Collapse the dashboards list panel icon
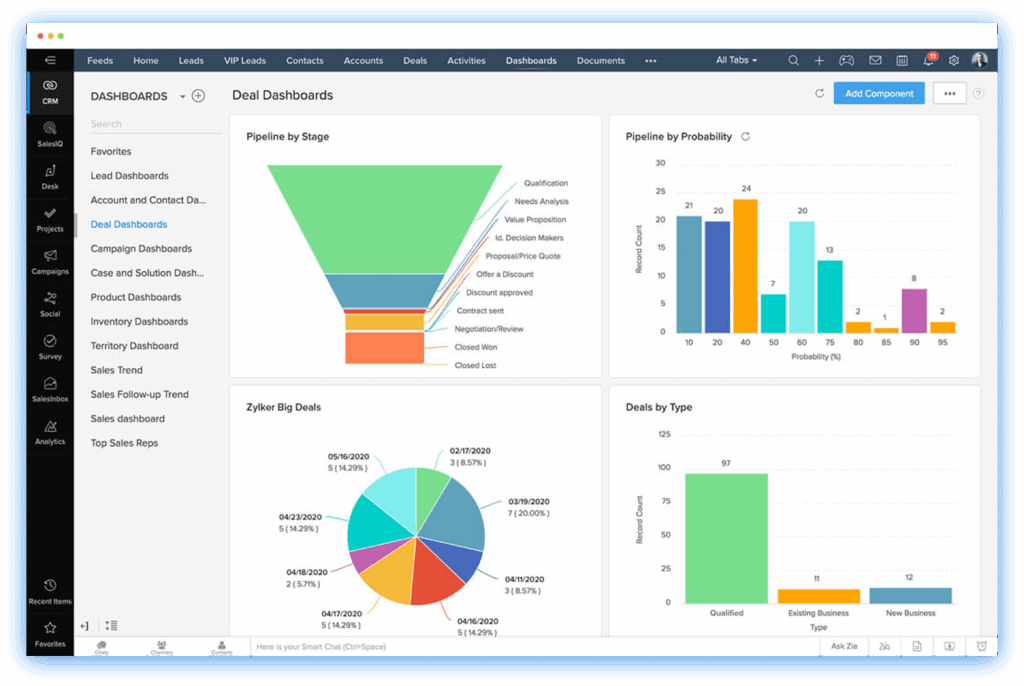Image resolution: width=1024 pixels, height=686 pixels. 84,625
